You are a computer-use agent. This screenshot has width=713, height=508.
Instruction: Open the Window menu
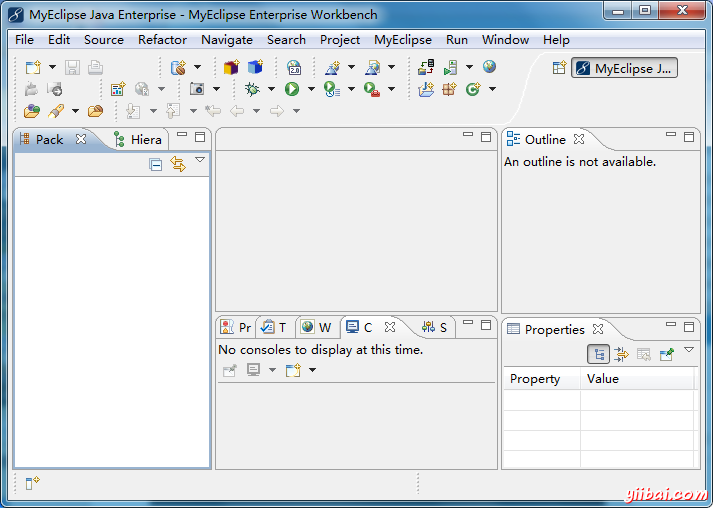(x=505, y=40)
